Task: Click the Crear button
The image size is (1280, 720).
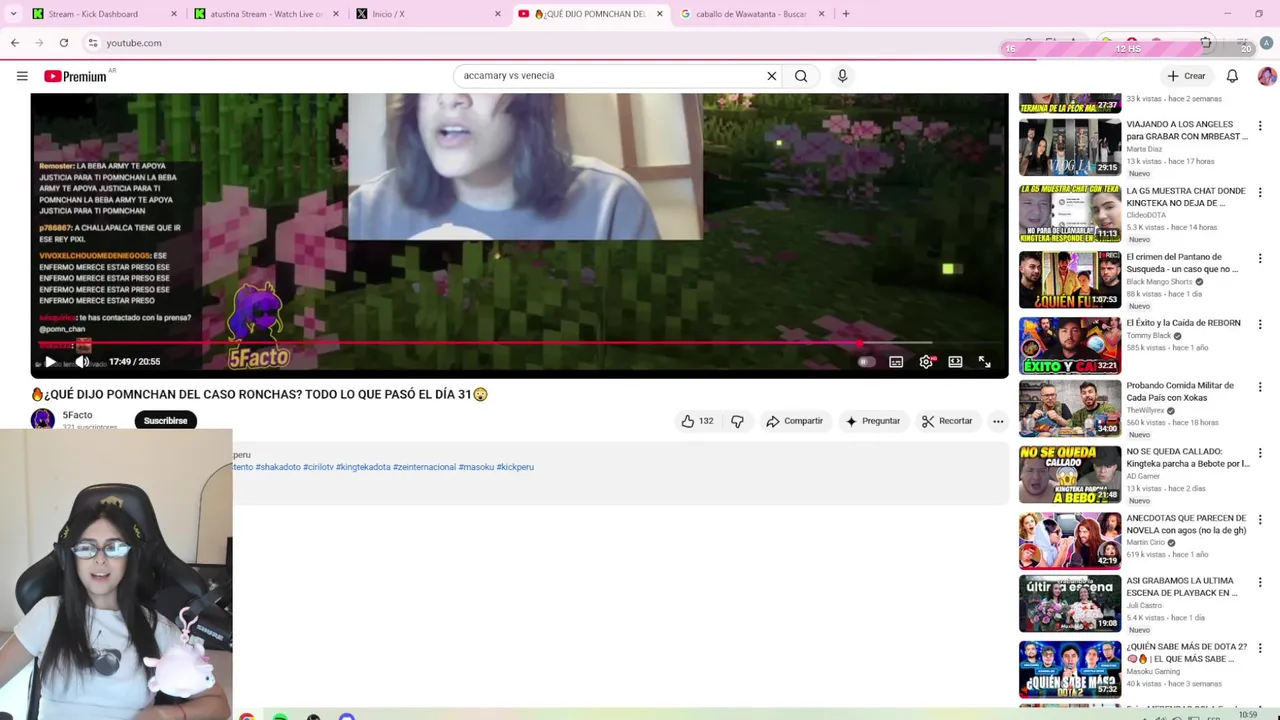Action: point(1186,76)
